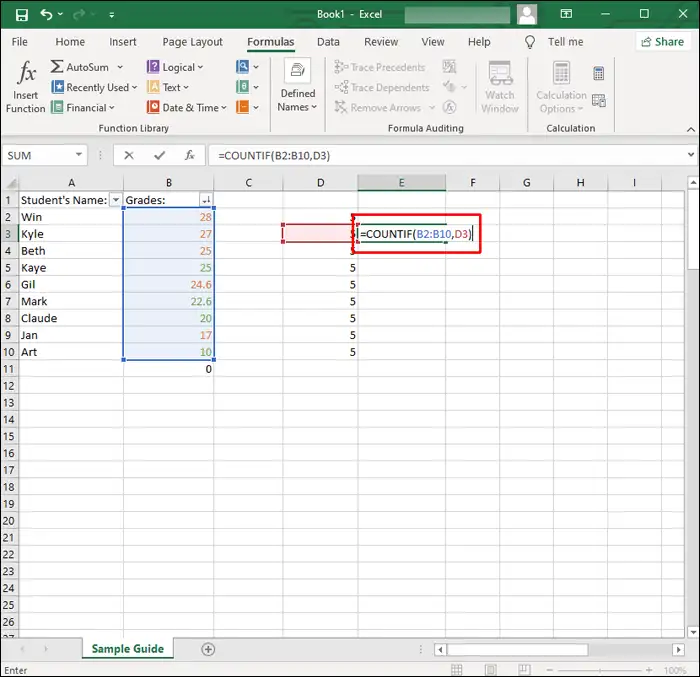Click the Show Formulas icon
Image resolution: width=700 pixels, height=677 pixels.
(x=450, y=67)
